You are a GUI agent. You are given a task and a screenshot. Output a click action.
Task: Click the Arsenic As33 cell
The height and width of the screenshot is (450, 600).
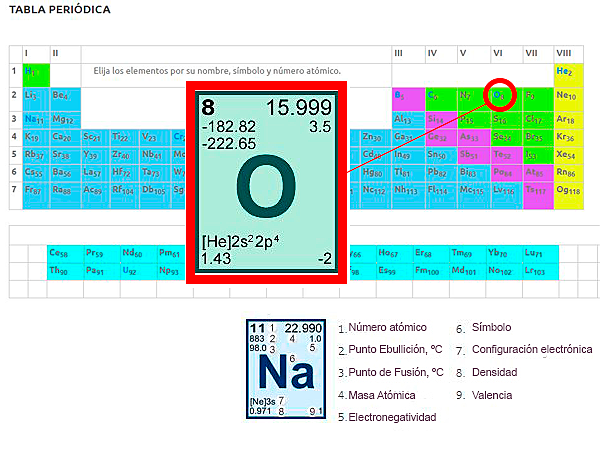474,138
